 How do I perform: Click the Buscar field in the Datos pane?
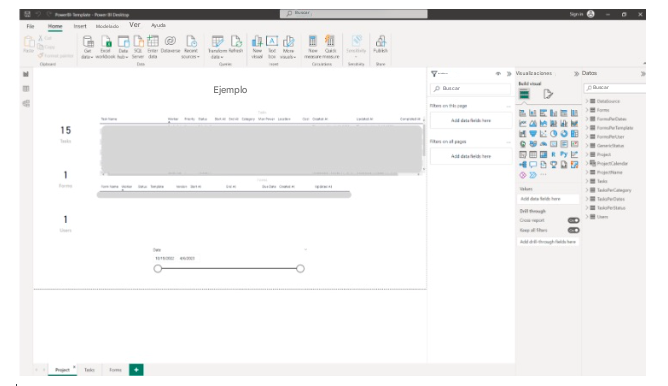(615, 87)
